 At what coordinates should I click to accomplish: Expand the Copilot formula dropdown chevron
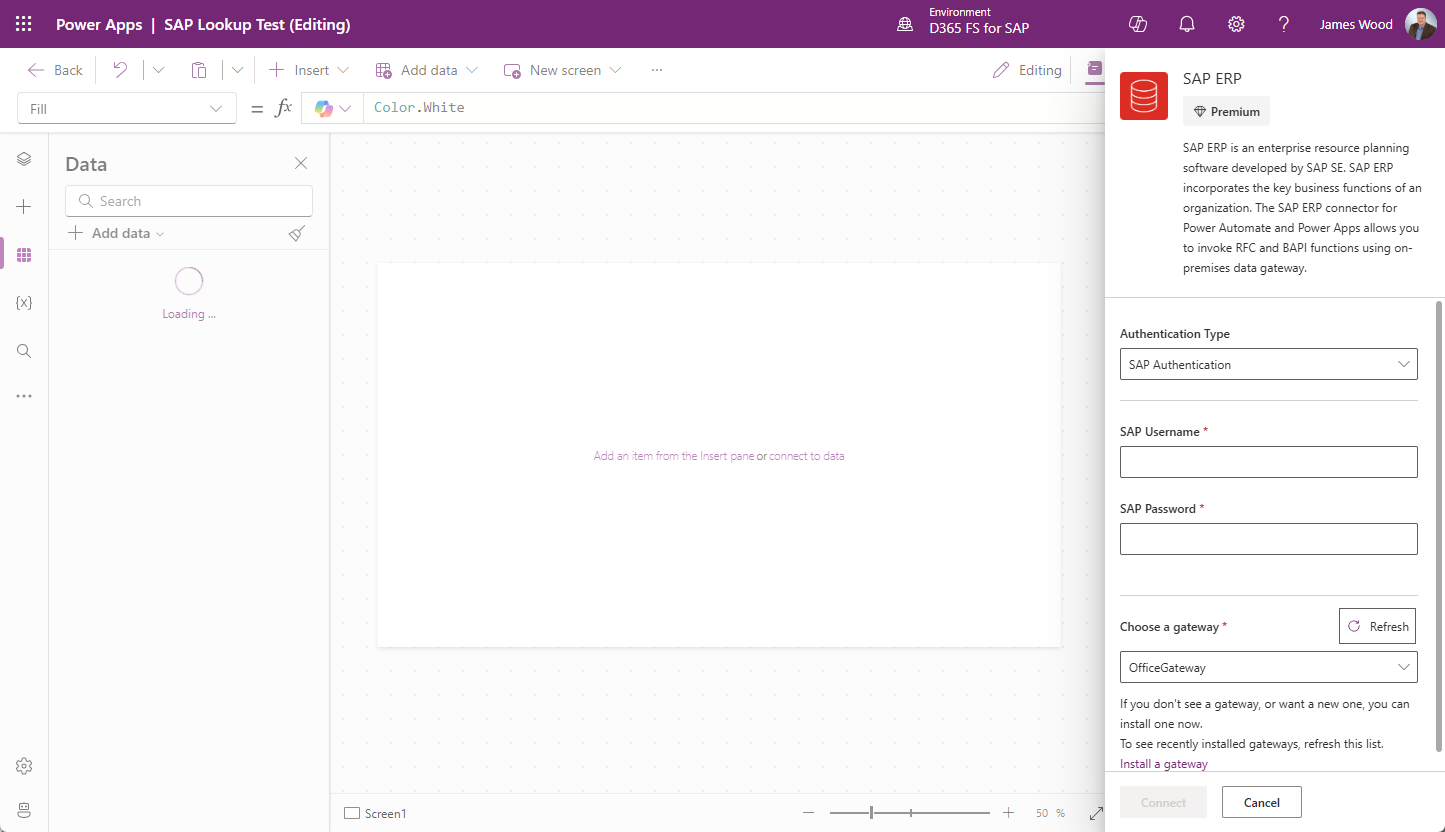click(346, 108)
